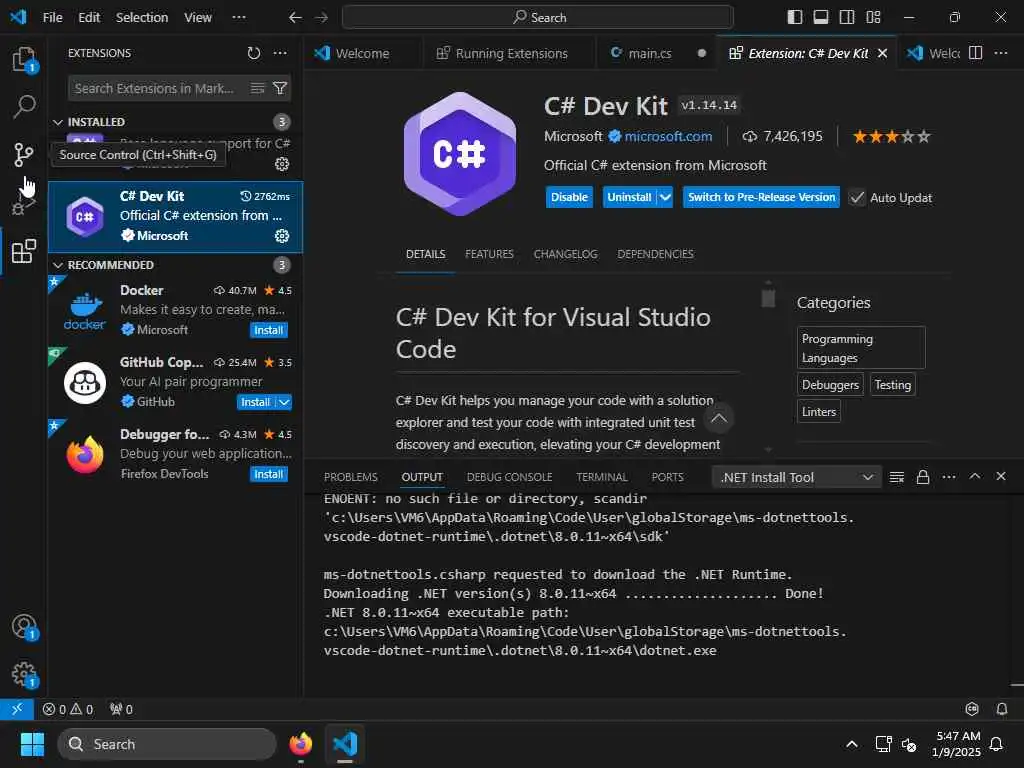Screen dimensions: 1024x768
Task: Open the Manage gear in activity bar
Action: click(24, 675)
